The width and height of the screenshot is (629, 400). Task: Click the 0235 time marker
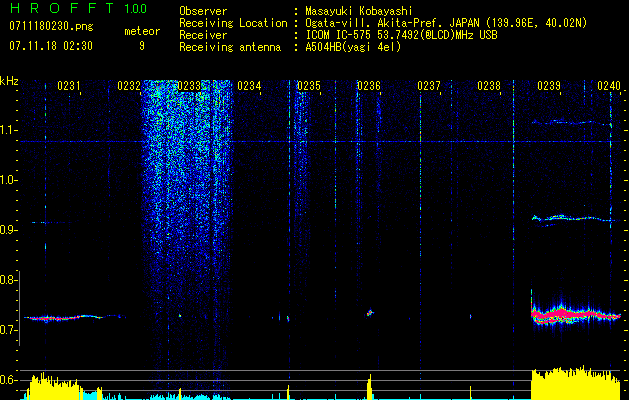tap(309, 86)
